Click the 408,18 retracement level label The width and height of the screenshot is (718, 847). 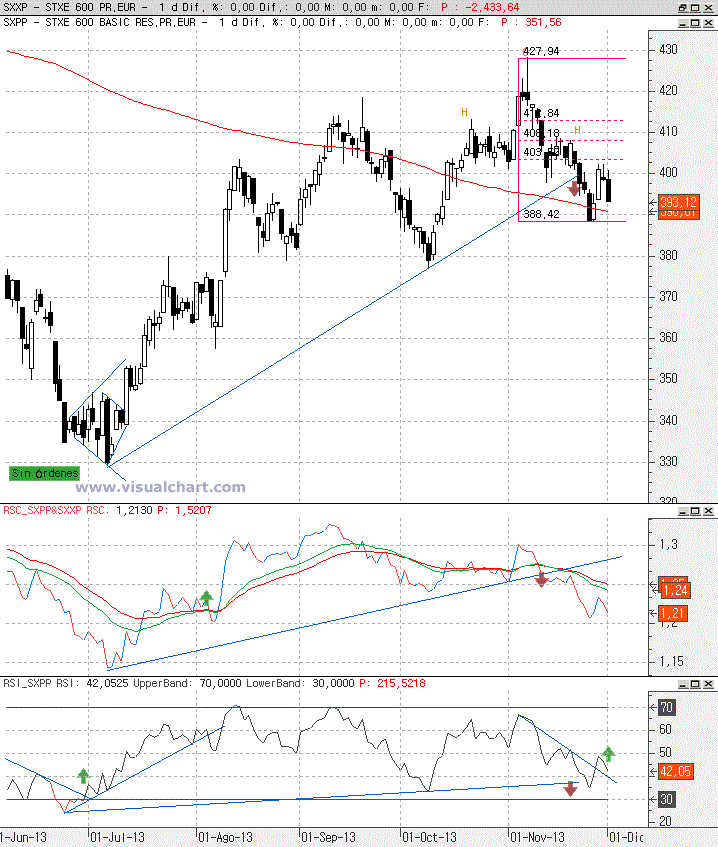[541, 133]
